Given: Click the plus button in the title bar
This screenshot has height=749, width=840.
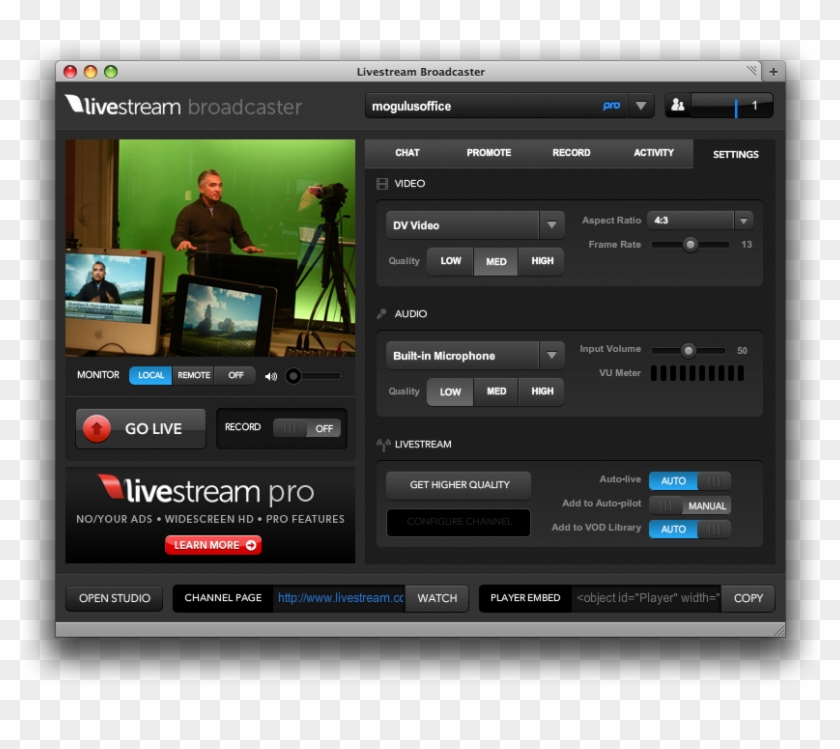Looking at the screenshot, I should tap(773, 72).
